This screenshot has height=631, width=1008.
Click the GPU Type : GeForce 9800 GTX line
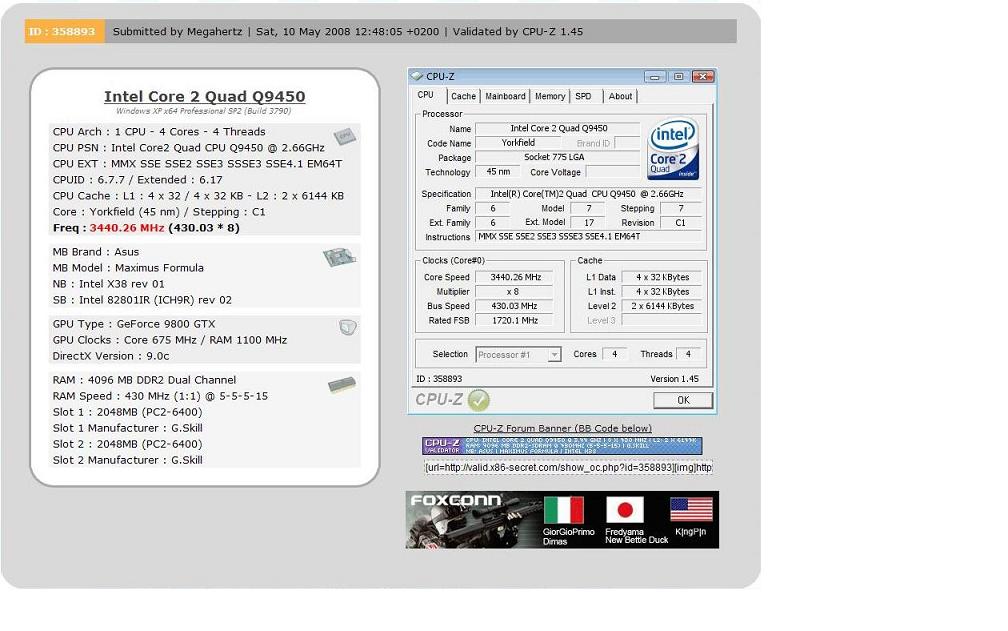click(134, 324)
